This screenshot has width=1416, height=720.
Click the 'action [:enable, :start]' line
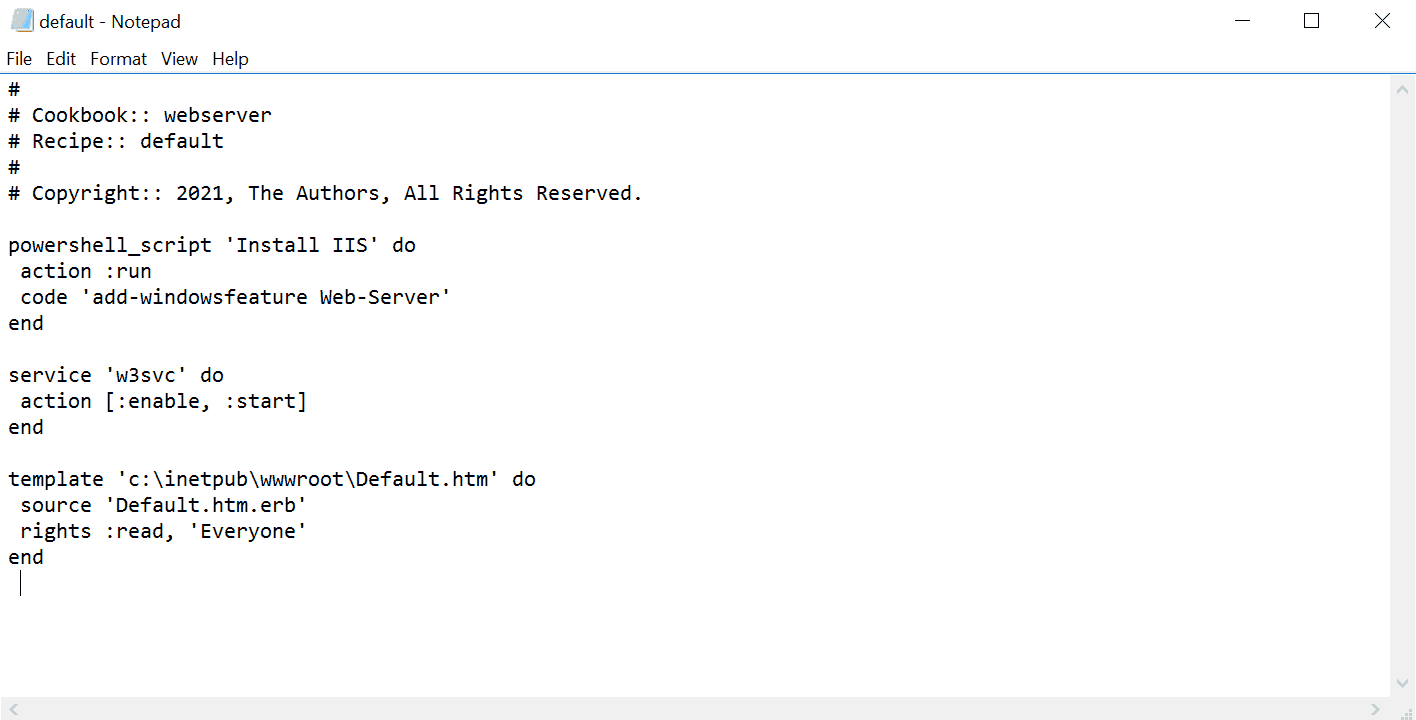[x=164, y=401]
